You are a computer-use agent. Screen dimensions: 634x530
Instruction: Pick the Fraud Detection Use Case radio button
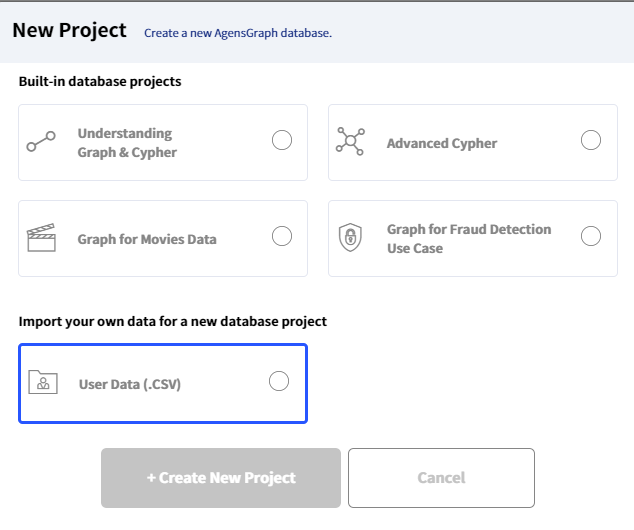coord(591,236)
